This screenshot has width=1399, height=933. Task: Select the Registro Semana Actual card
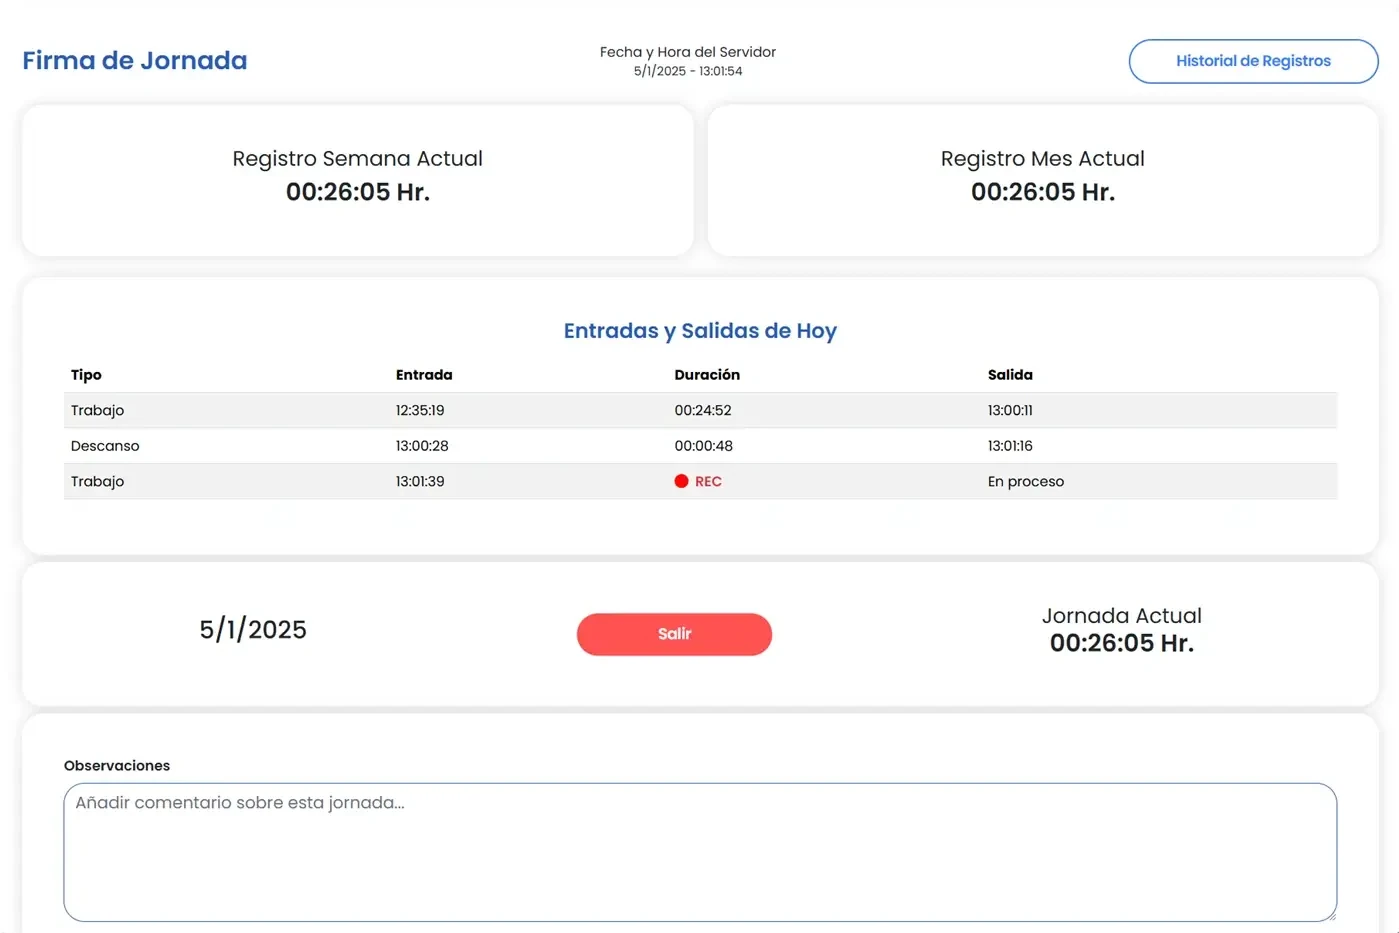[357, 179]
